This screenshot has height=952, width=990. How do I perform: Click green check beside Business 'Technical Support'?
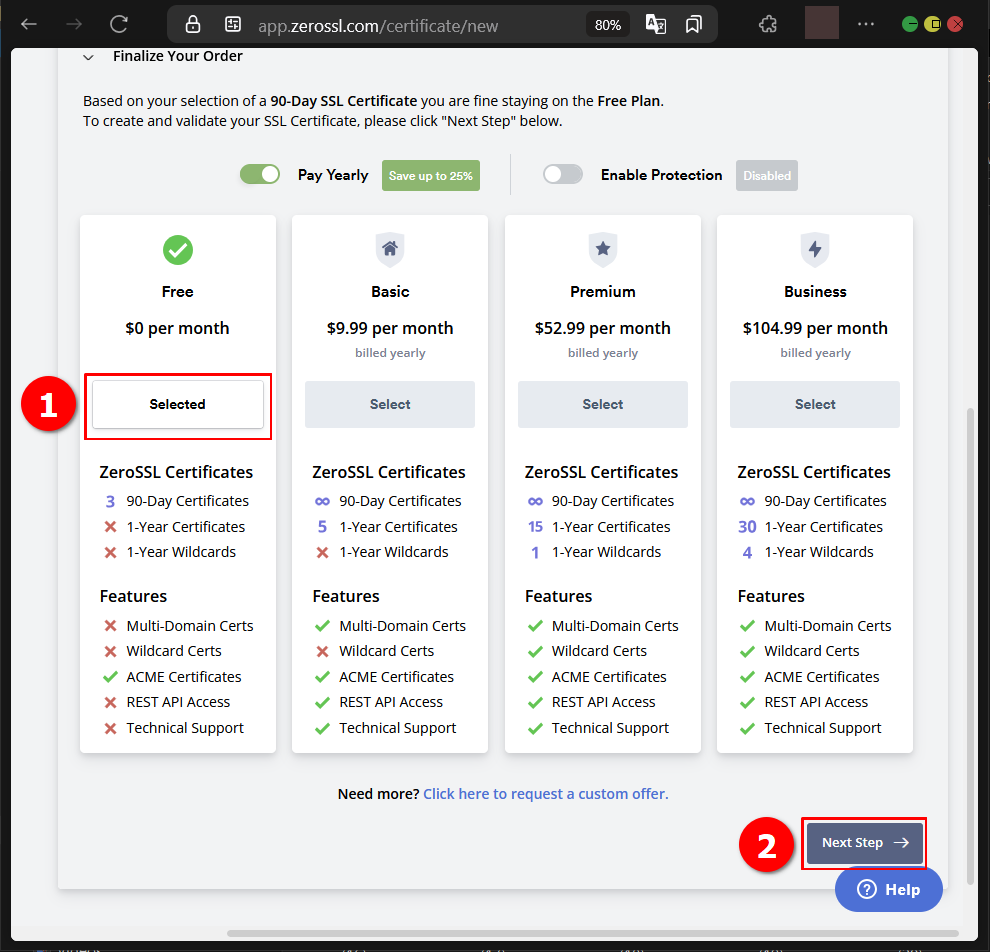click(748, 729)
